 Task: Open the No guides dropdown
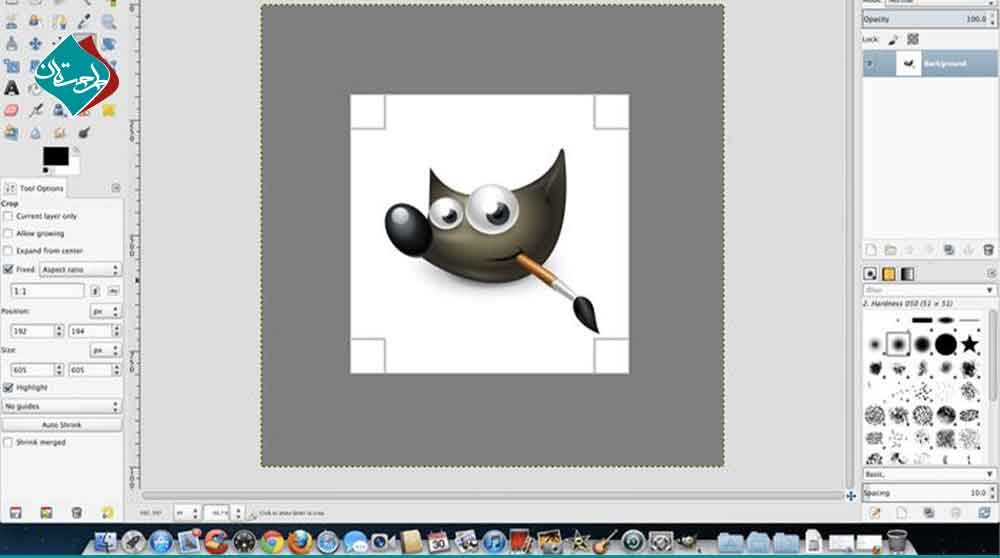(61, 406)
